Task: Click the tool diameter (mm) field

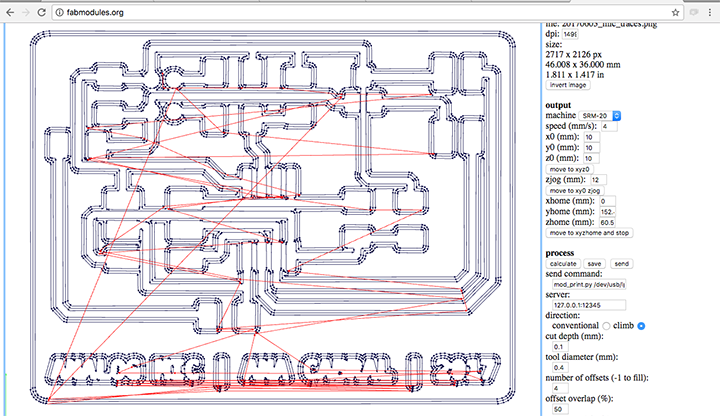Action: pyautogui.click(x=560, y=367)
